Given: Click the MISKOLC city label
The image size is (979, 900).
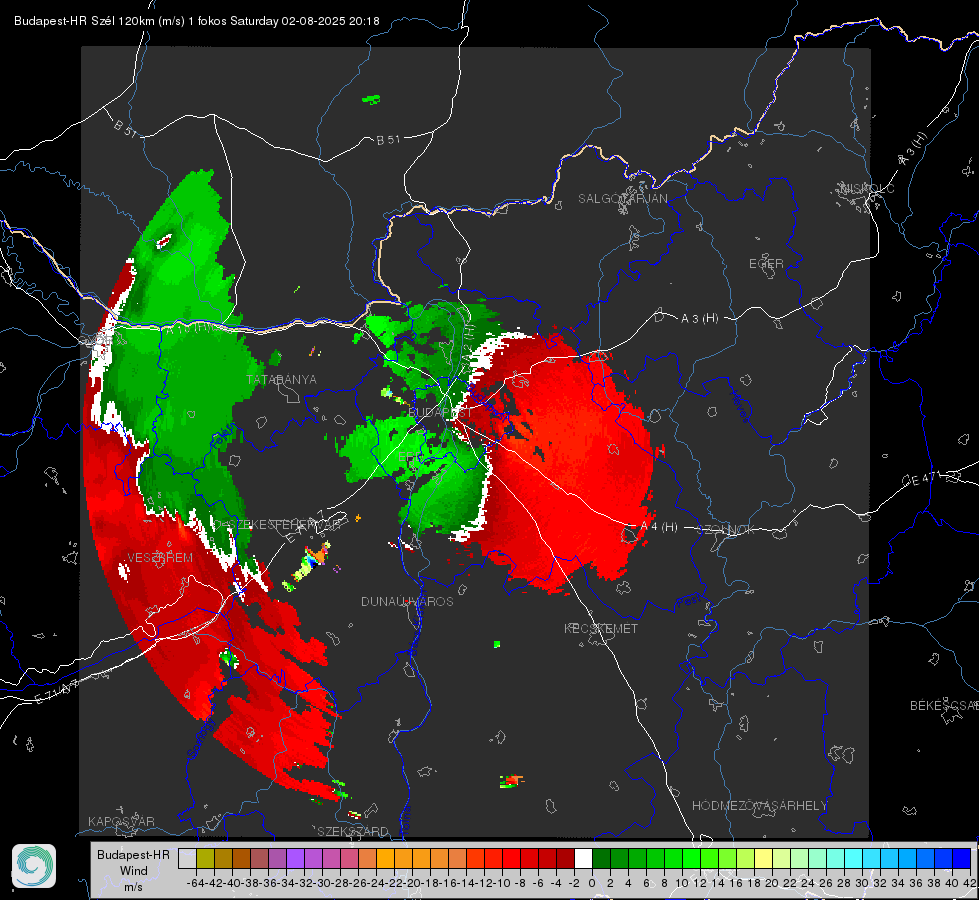Looking at the screenshot, I should [x=867, y=188].
